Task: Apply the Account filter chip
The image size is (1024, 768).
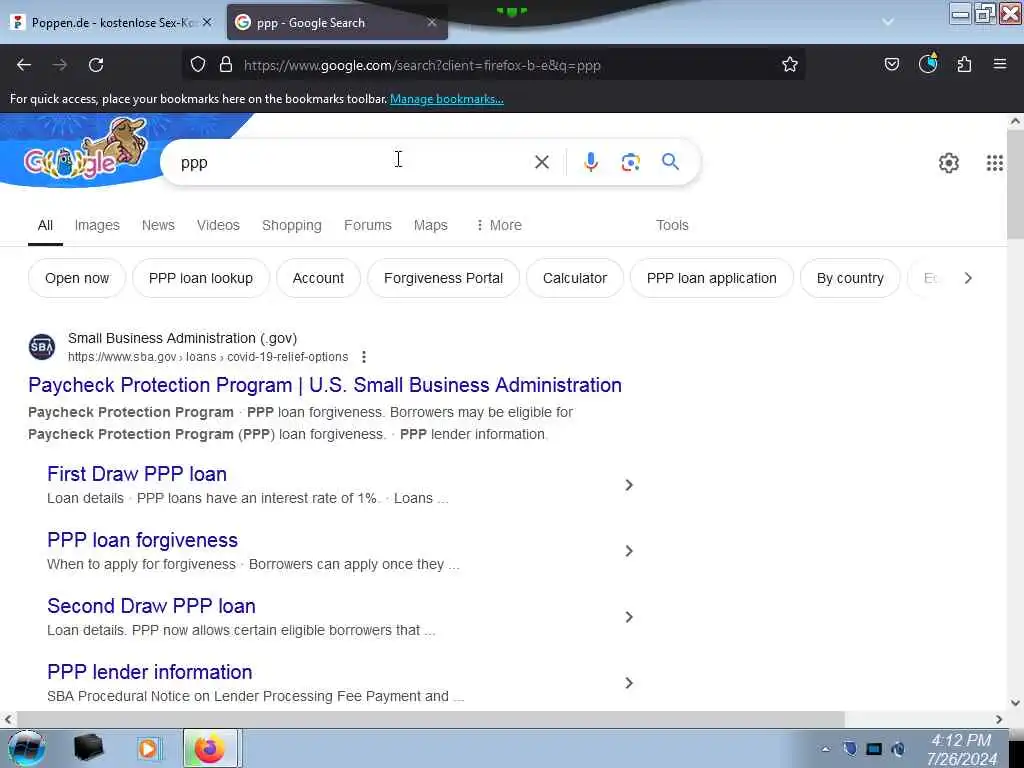Action: [318, 278]
